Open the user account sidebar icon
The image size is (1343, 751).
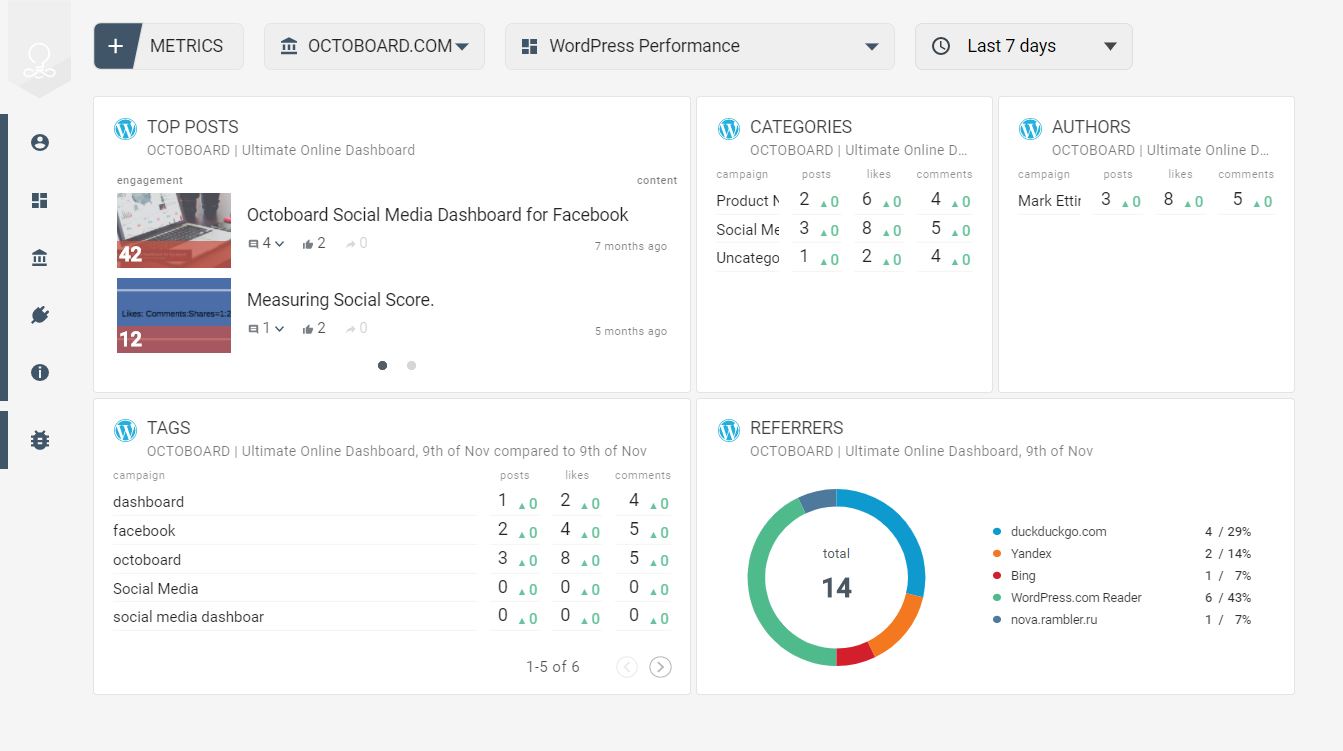[x=40, y=143]
